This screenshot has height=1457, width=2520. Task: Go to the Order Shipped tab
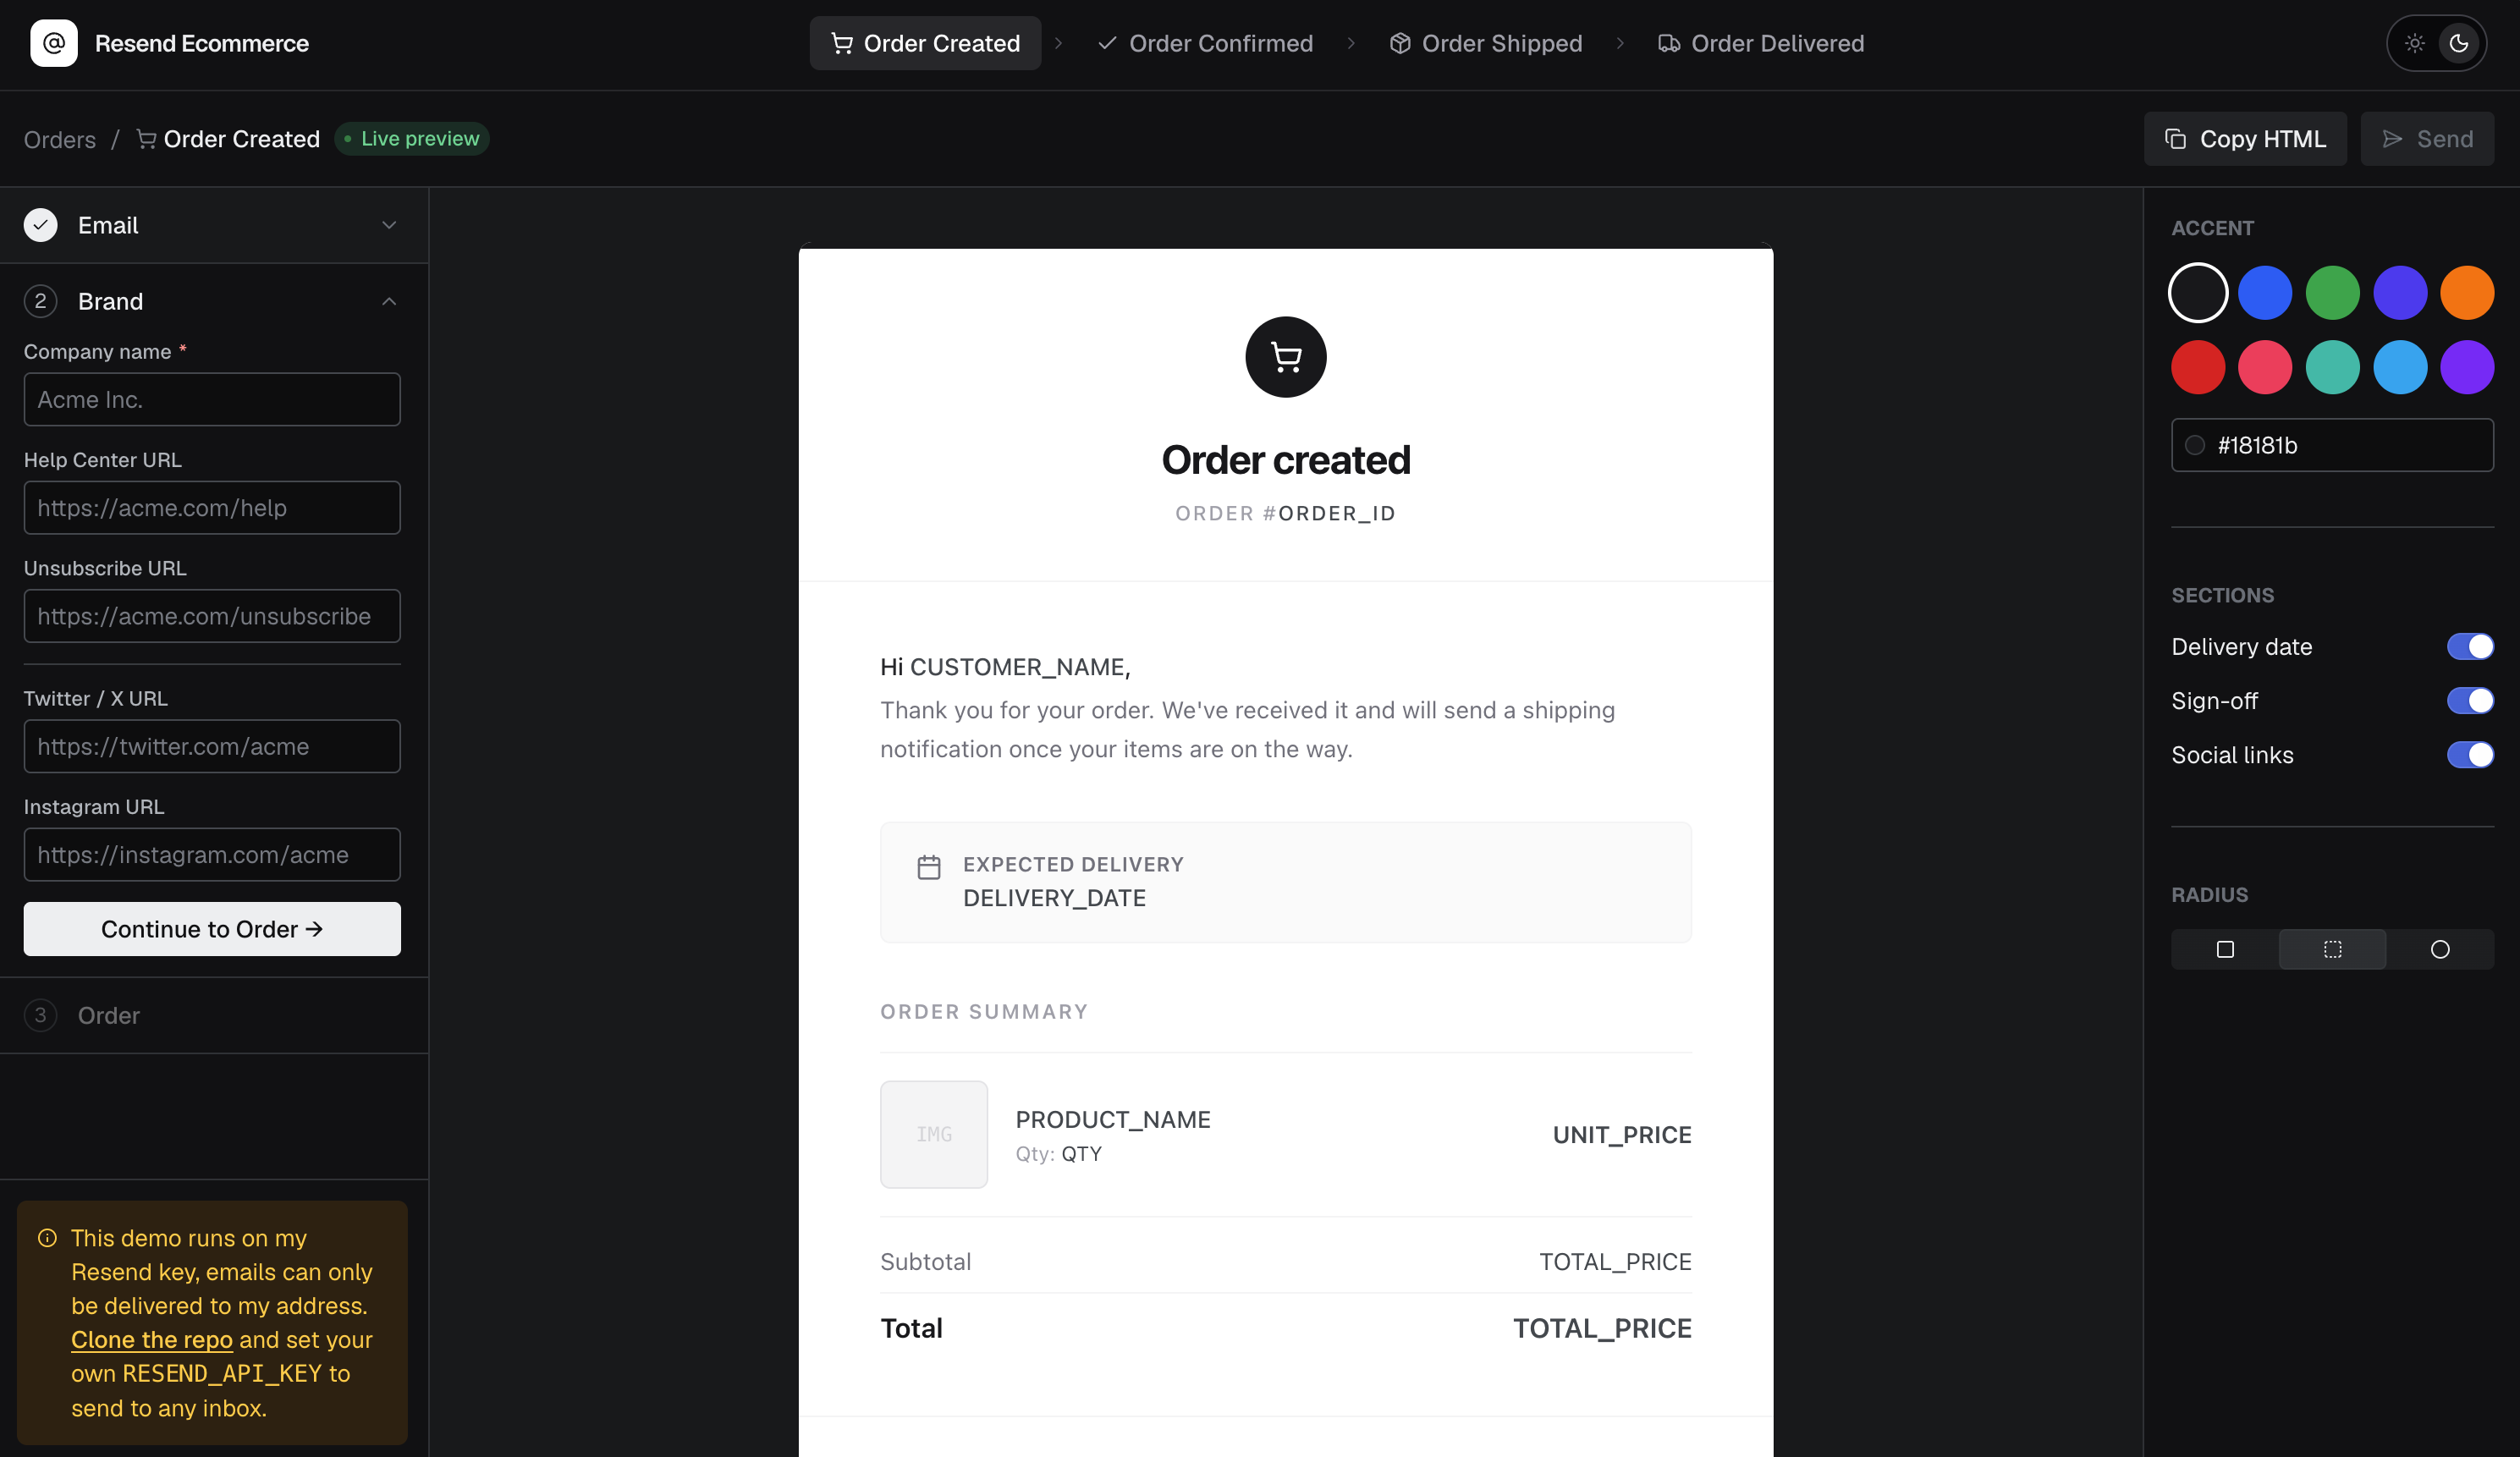(x=1485, y=43)
